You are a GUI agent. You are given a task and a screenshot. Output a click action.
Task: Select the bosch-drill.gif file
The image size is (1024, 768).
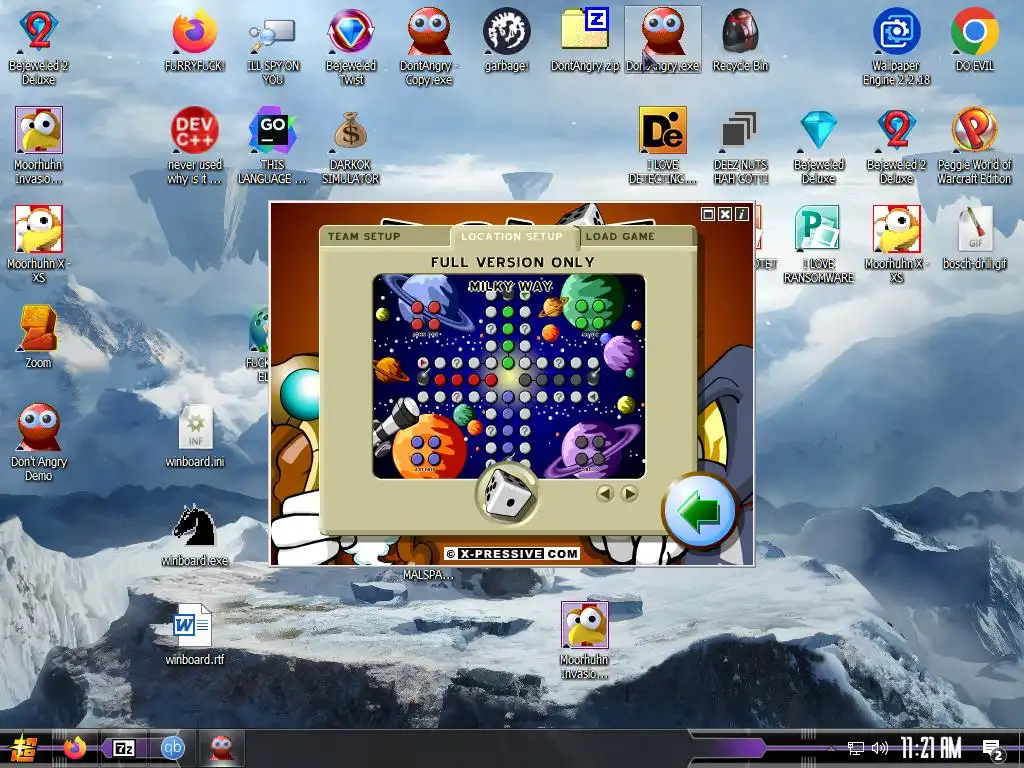coord(974,238)
